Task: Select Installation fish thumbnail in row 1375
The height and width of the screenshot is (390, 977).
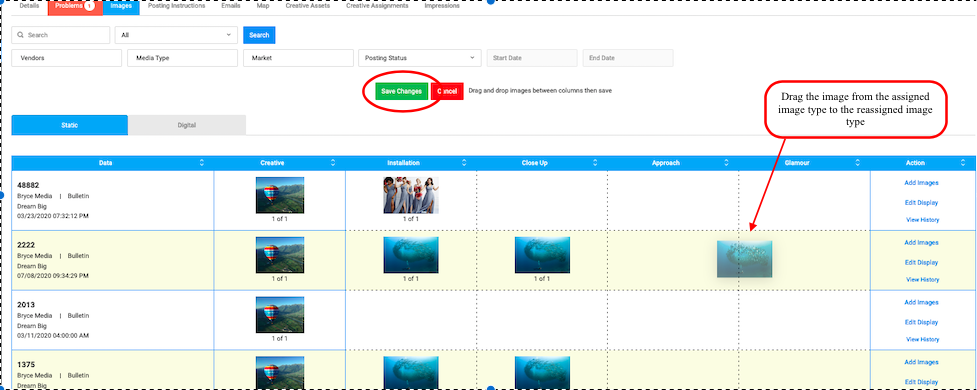Action: [411, 373]
